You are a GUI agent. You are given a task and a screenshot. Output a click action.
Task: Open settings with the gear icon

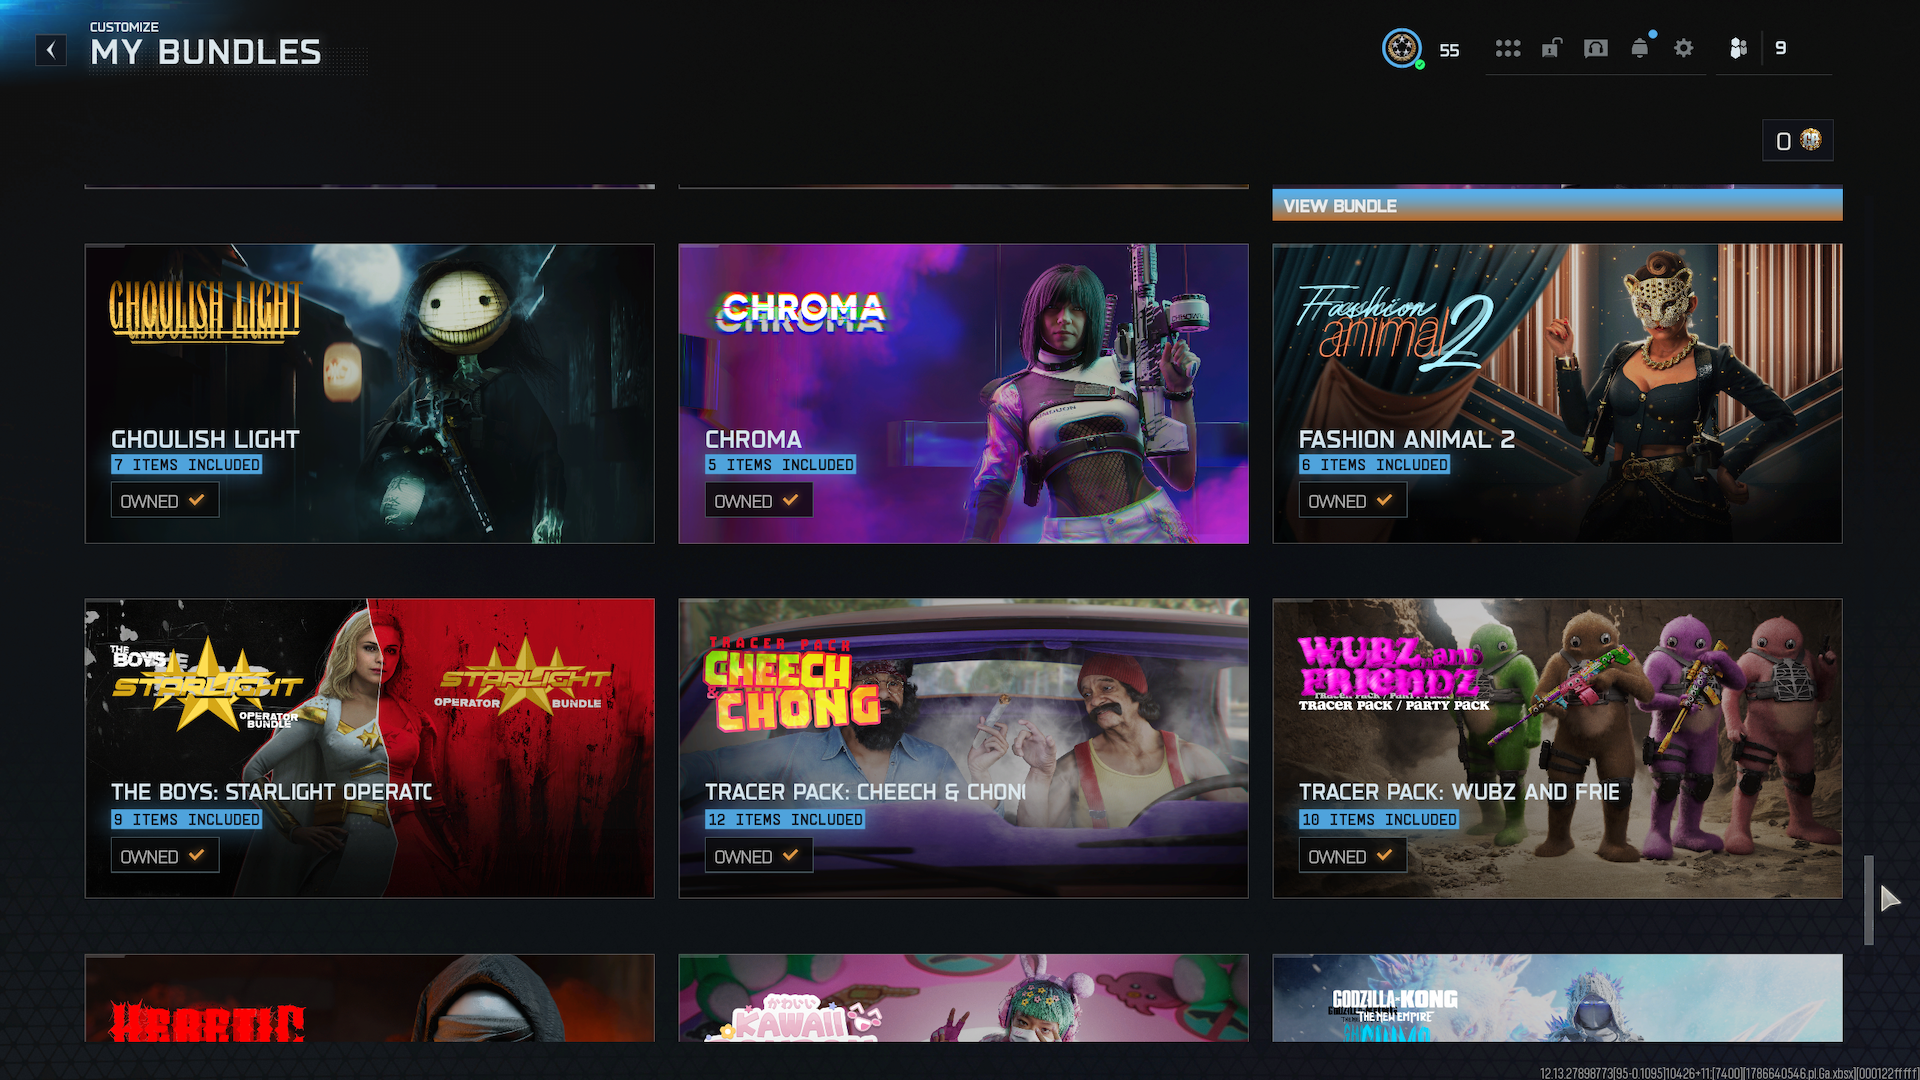pos(1684,48)
